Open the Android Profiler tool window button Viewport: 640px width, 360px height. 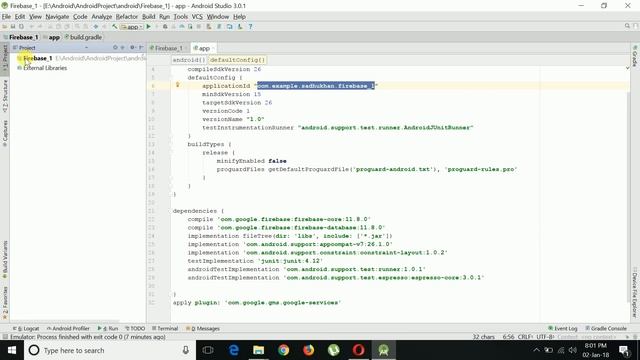coord(68,328)
